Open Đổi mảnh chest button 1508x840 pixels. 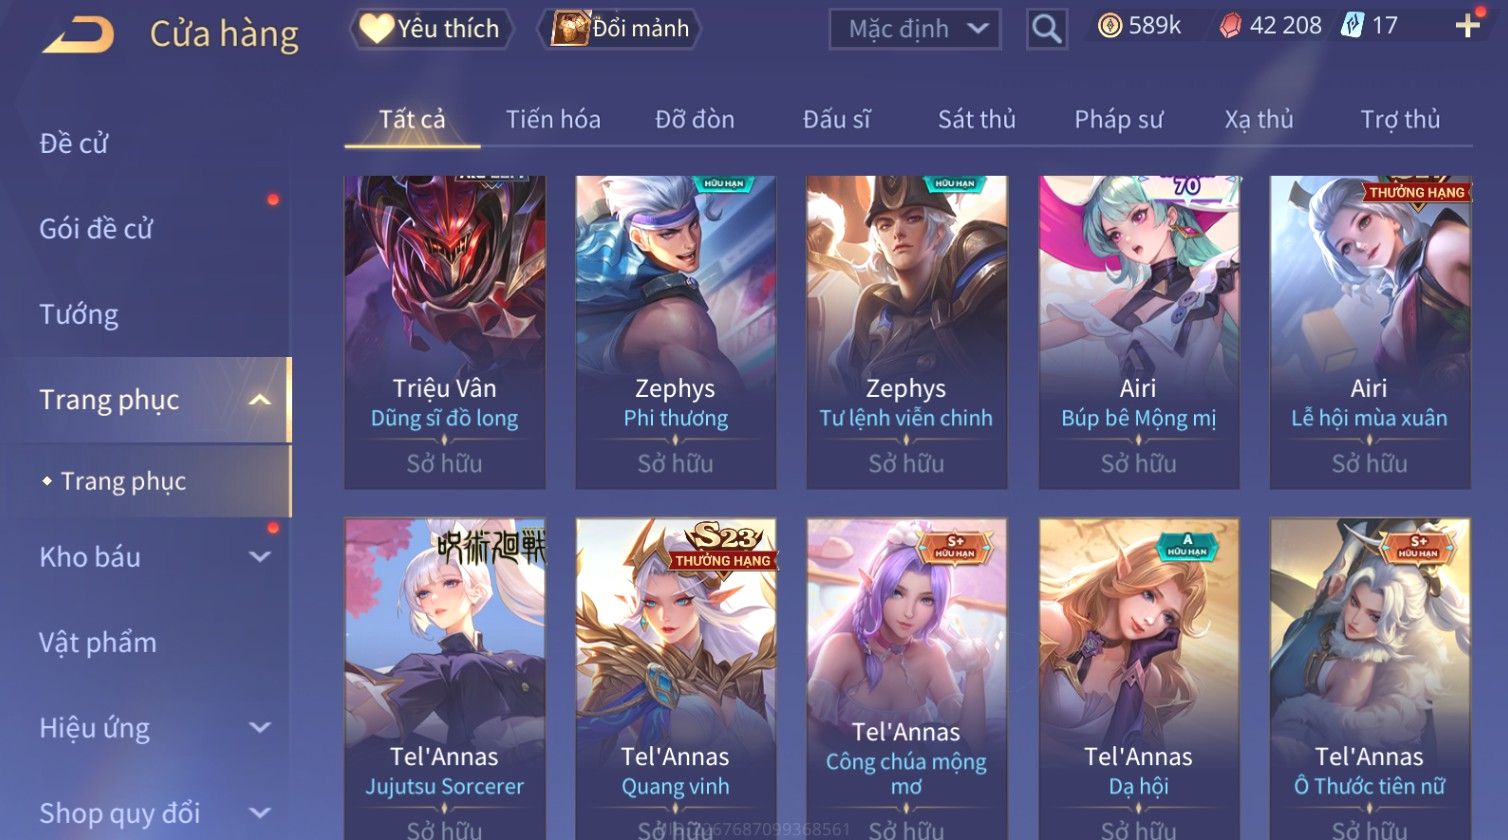(620, 29)
